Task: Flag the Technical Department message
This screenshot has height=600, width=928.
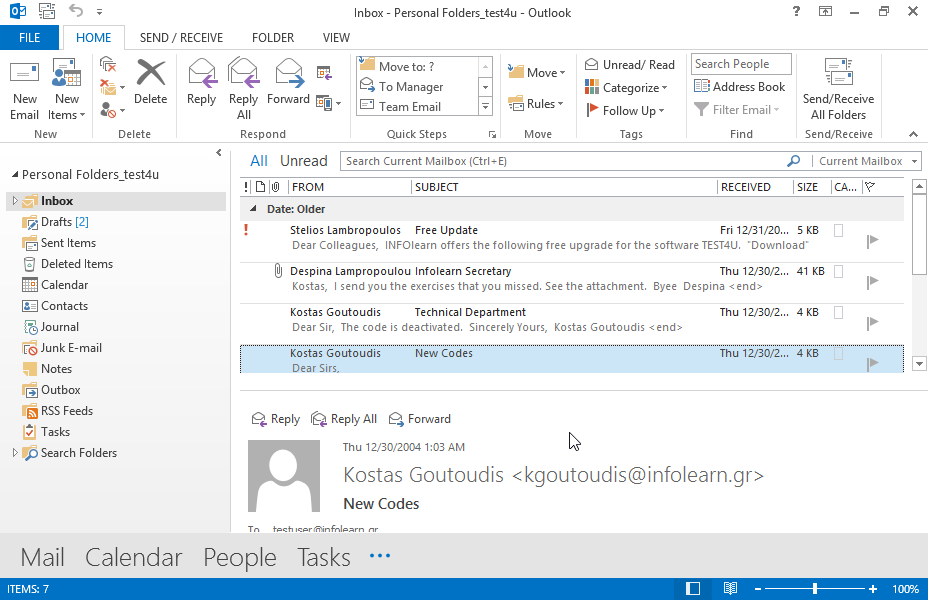Action: coord(872,322)
